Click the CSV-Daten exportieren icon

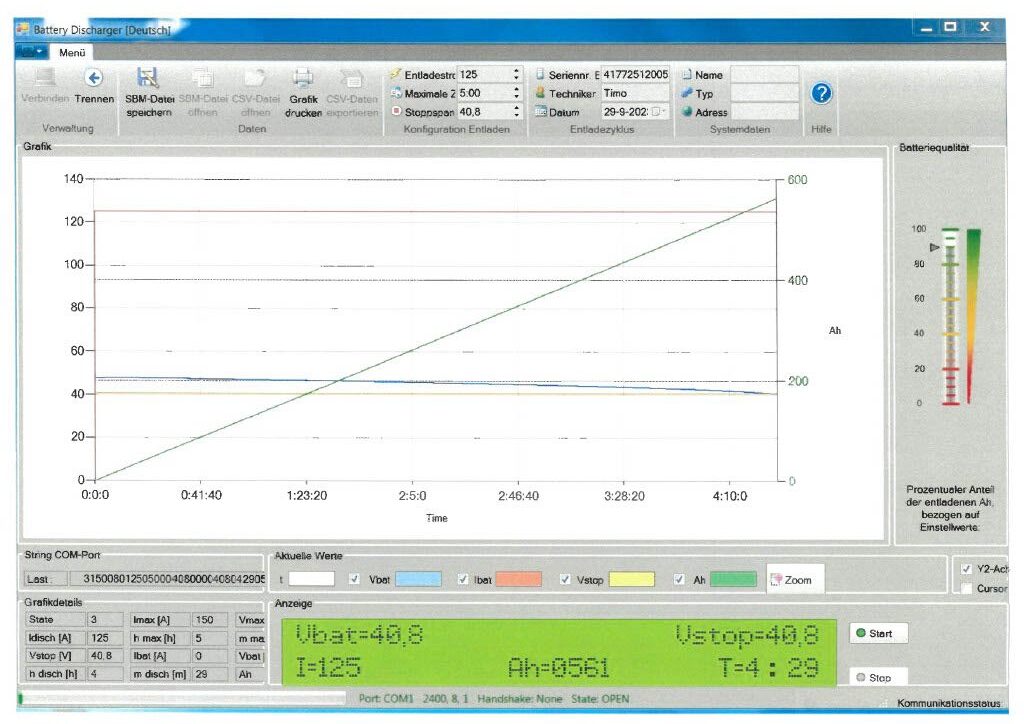[352, 79]
